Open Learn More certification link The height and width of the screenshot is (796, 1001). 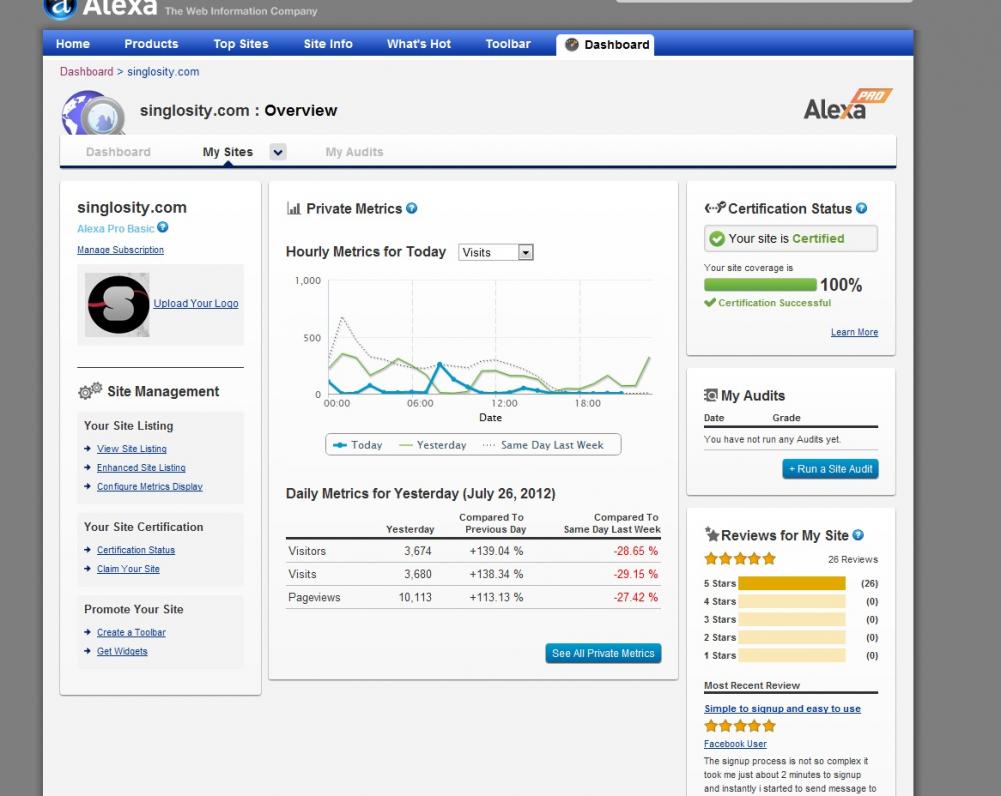point(854,332)
